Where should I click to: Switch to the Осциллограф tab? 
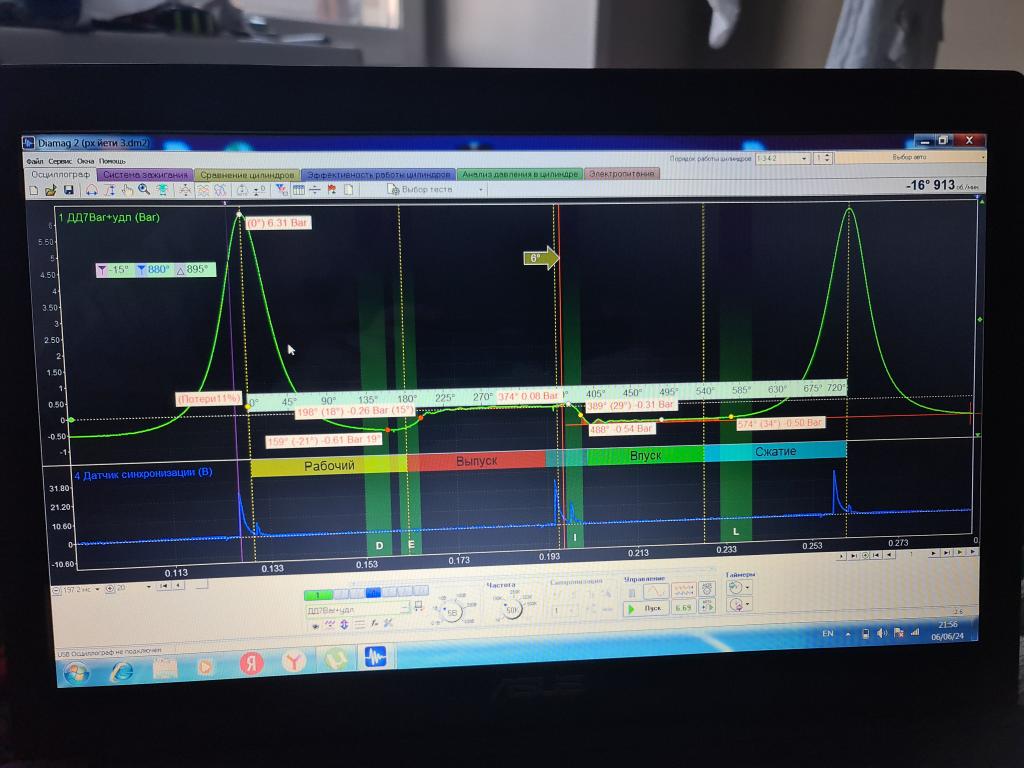tap(61, 175)
